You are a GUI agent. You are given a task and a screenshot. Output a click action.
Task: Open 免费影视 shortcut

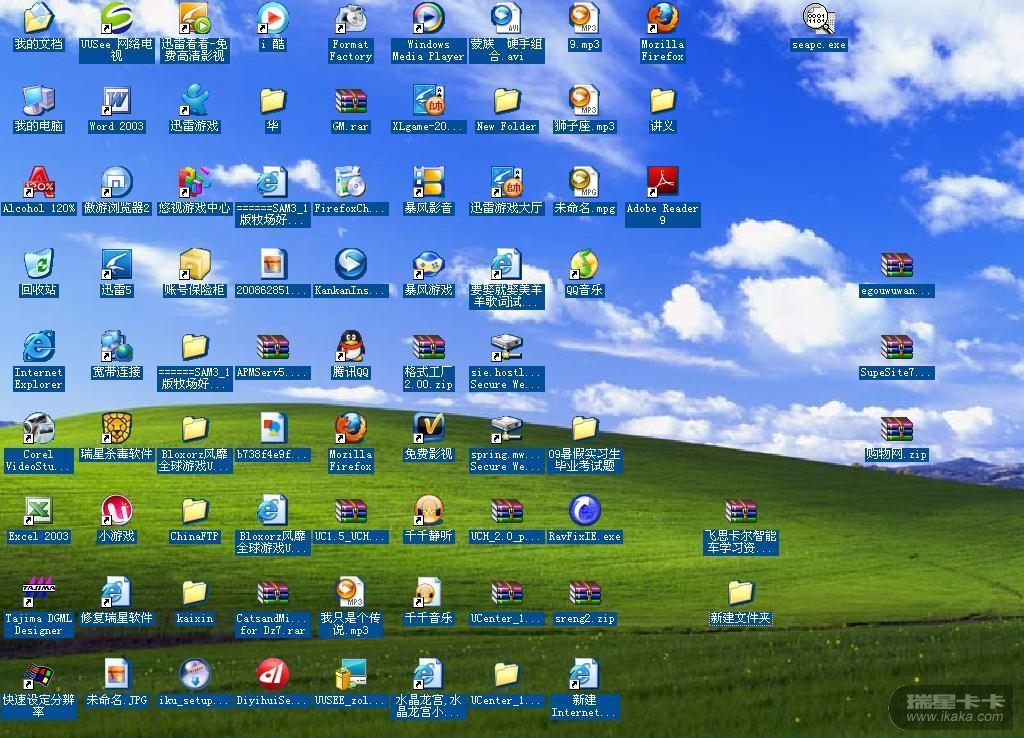tap(428, 428)
